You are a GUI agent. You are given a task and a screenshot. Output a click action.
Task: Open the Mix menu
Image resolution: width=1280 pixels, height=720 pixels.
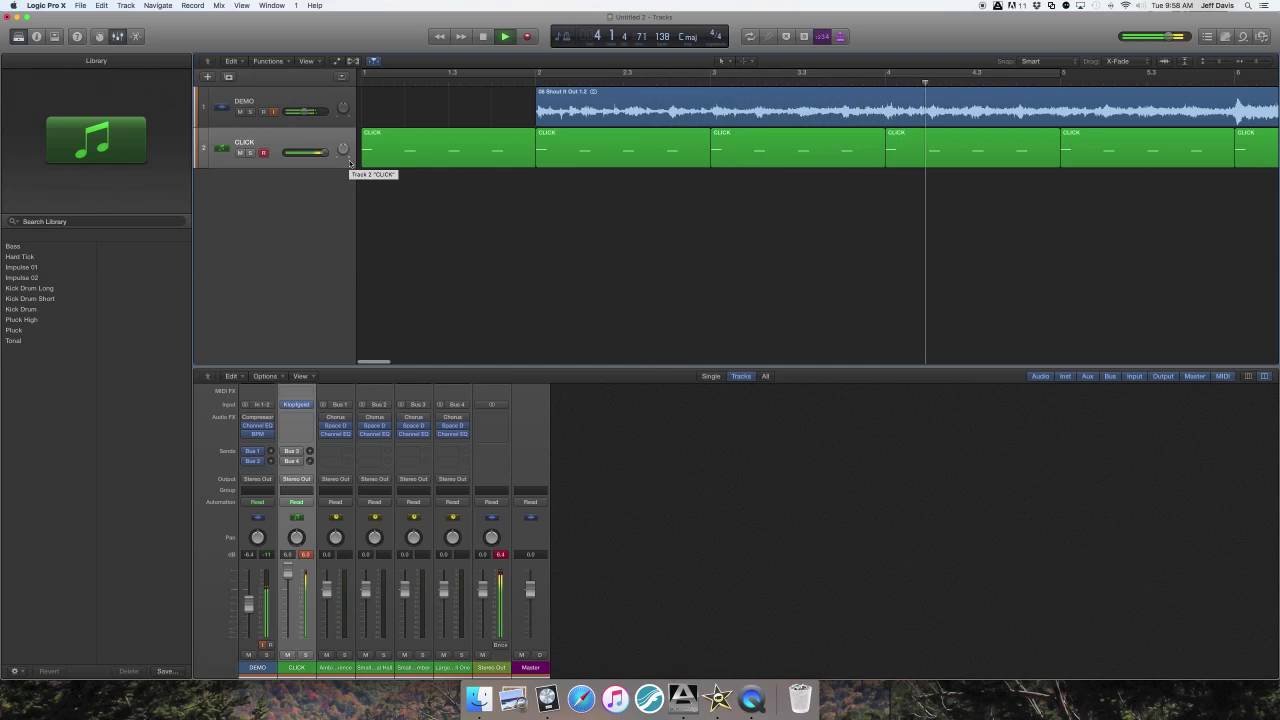click(x=219, y=5)
